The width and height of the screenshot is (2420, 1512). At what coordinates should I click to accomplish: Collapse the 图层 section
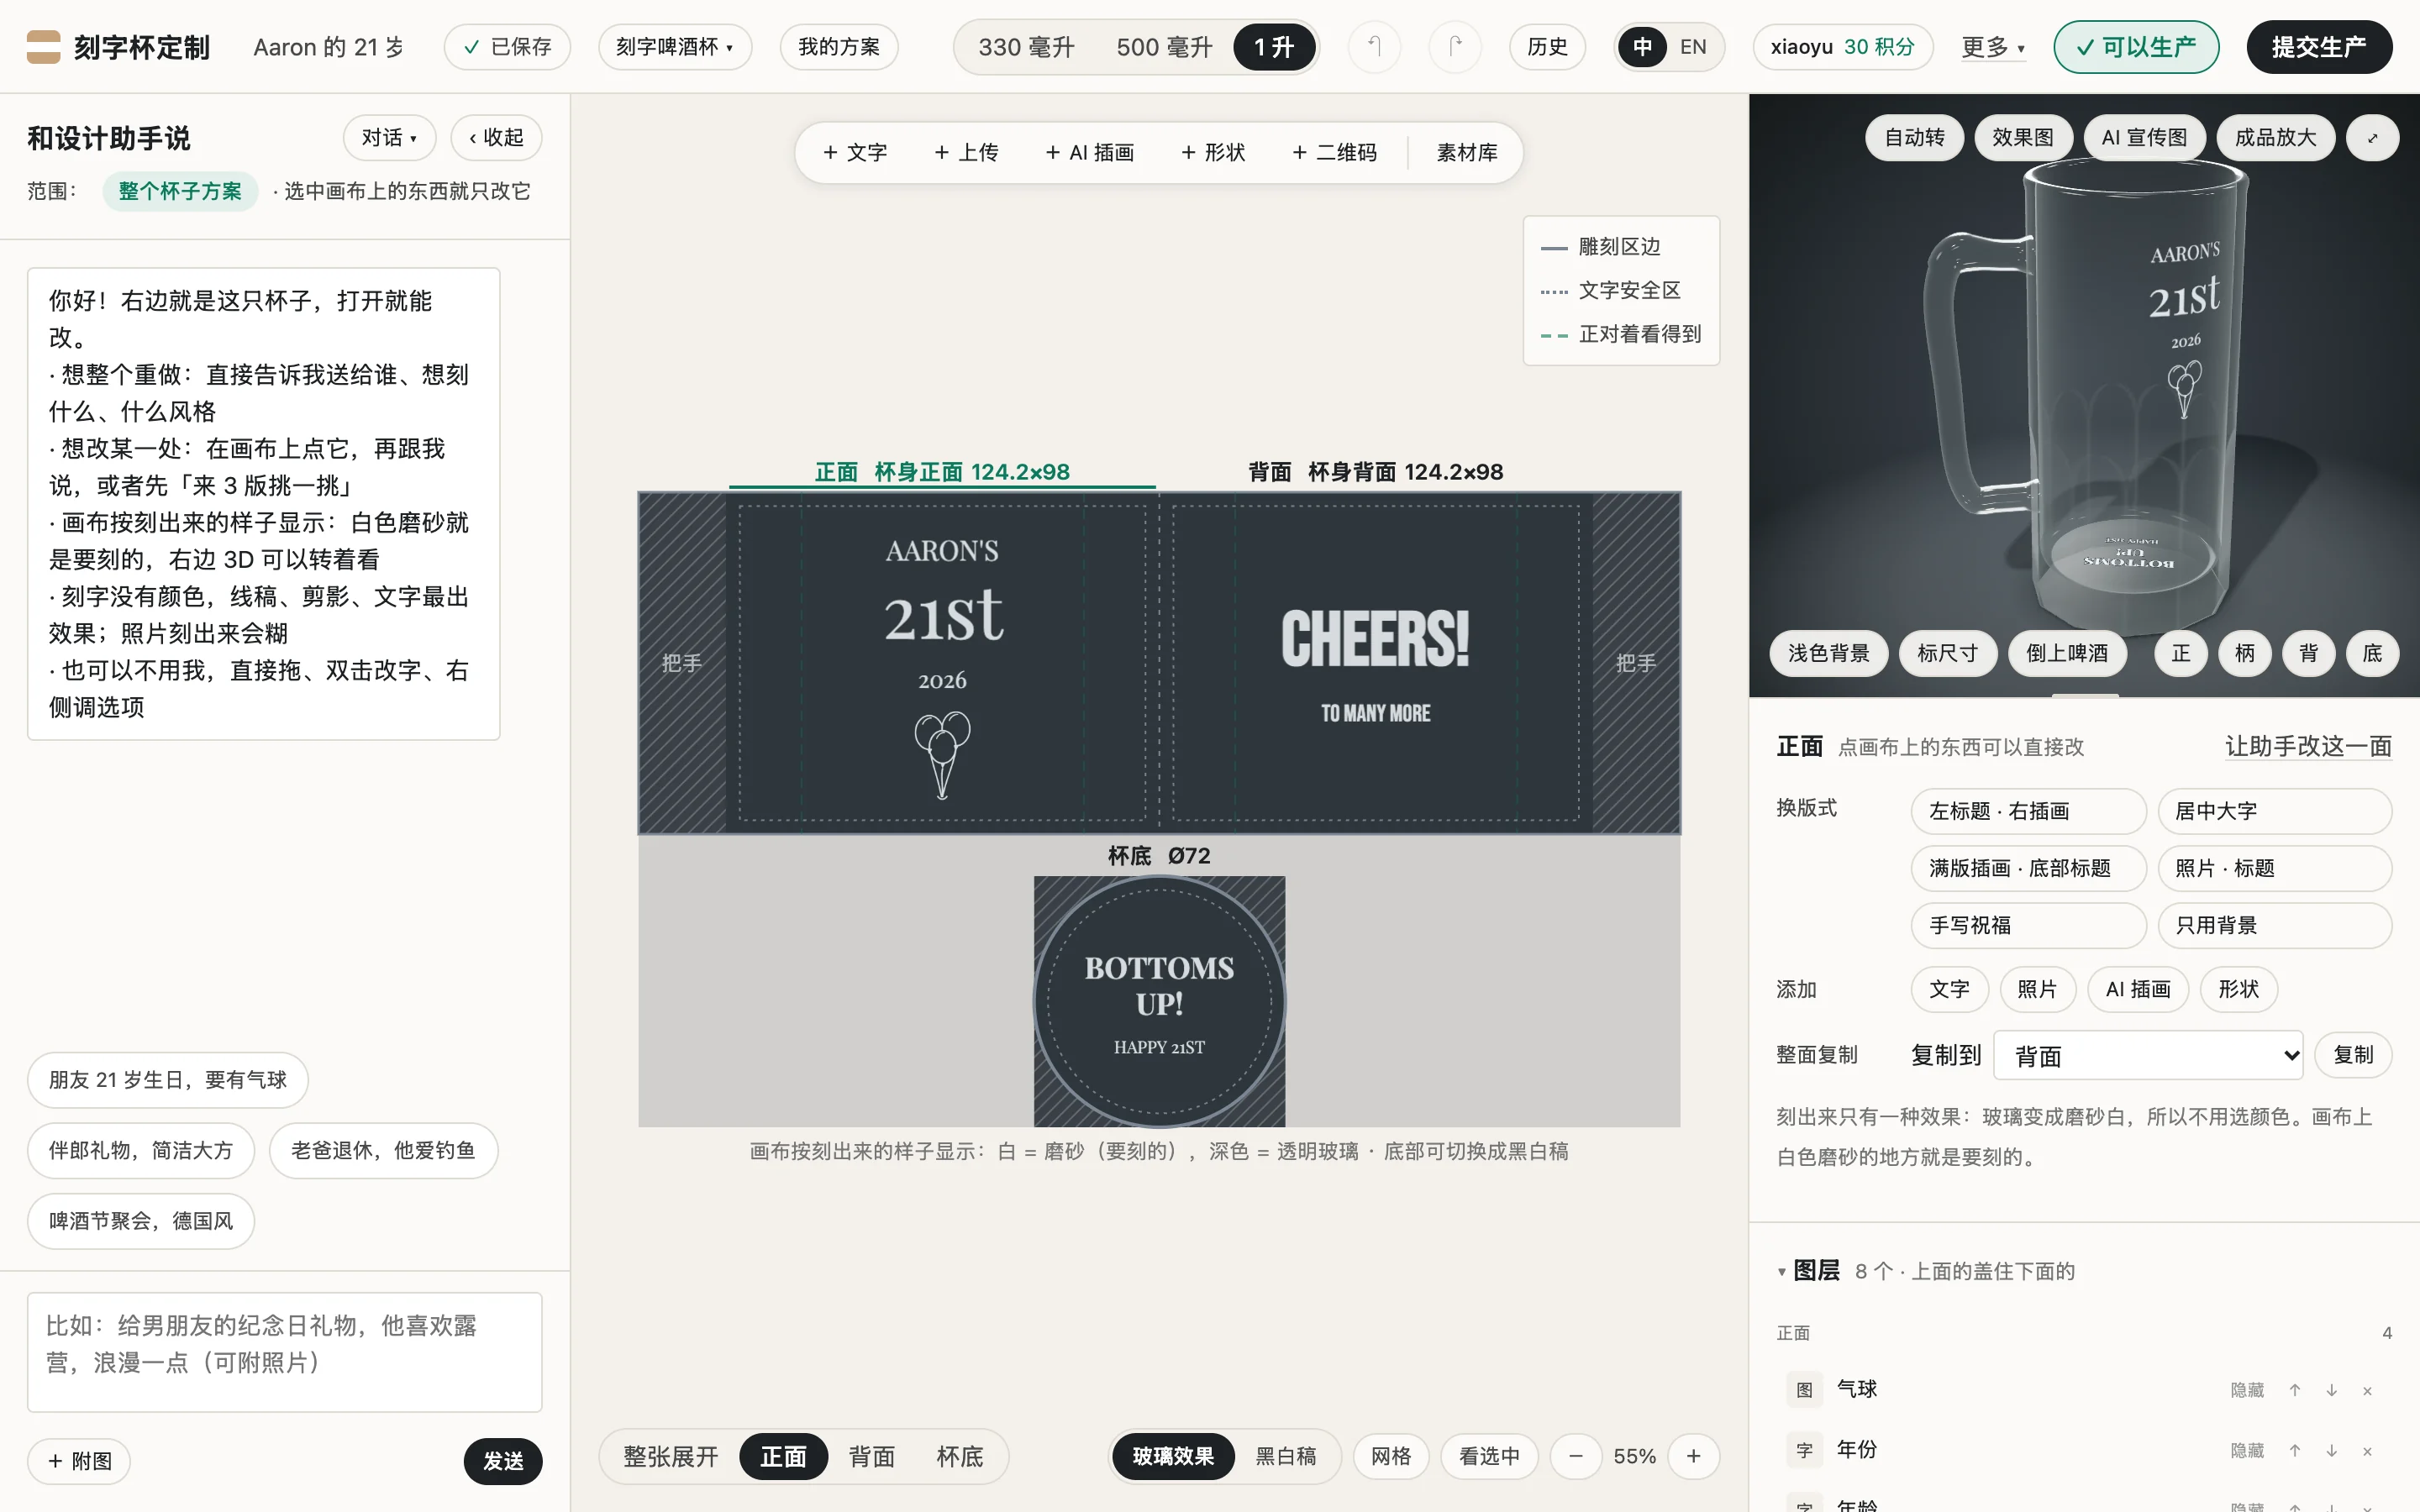tap(1781, 1272)
